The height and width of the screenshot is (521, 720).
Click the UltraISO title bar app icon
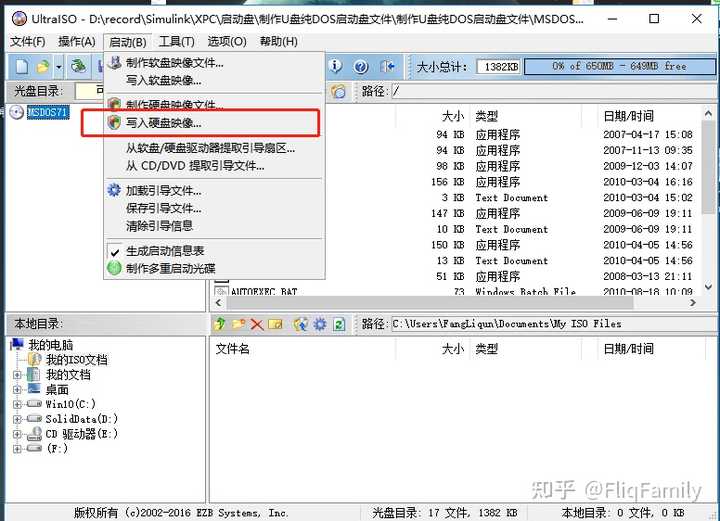pos(19,19)
